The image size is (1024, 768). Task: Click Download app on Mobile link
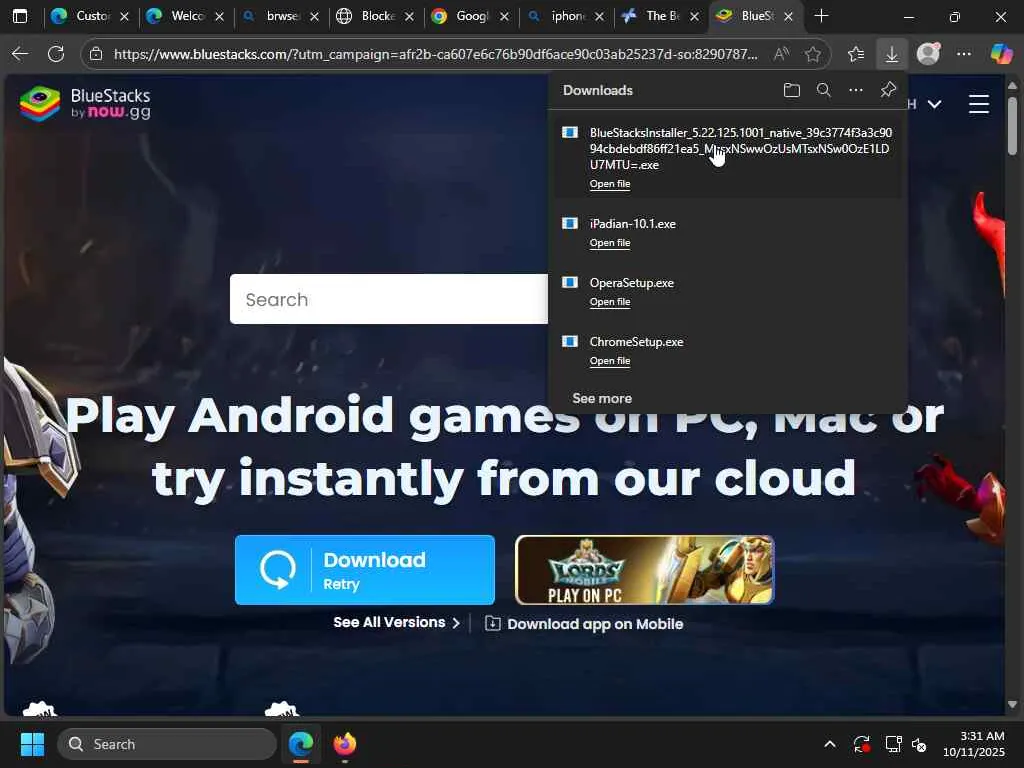[584, 624]
